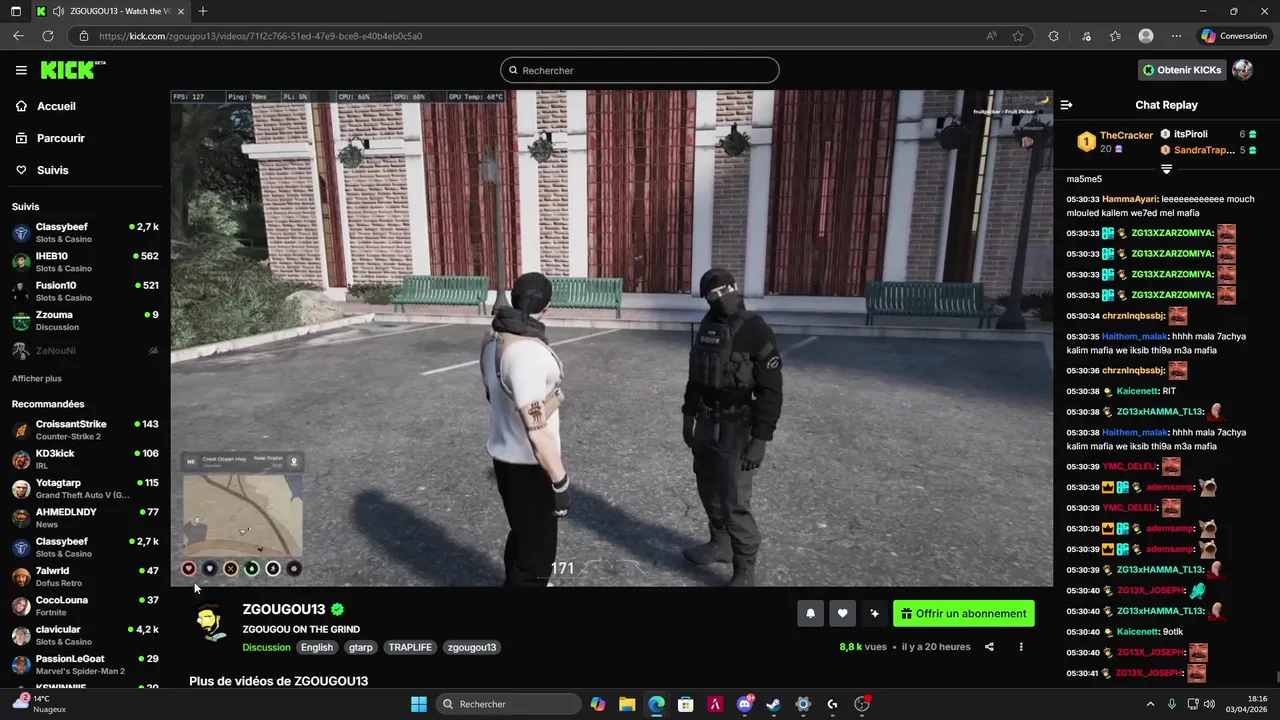Open the Discussion category link
The width and height of the screenshot is (1280, 720).
tap(266, 647)
